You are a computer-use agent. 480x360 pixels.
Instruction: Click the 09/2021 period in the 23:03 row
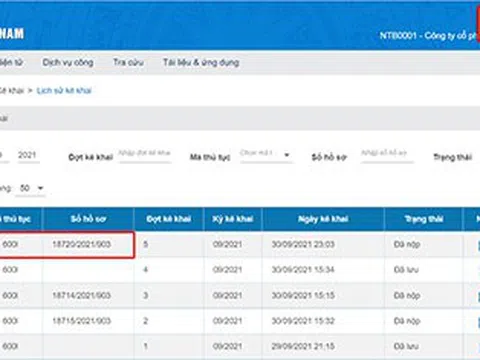click(x=227, y=244)
